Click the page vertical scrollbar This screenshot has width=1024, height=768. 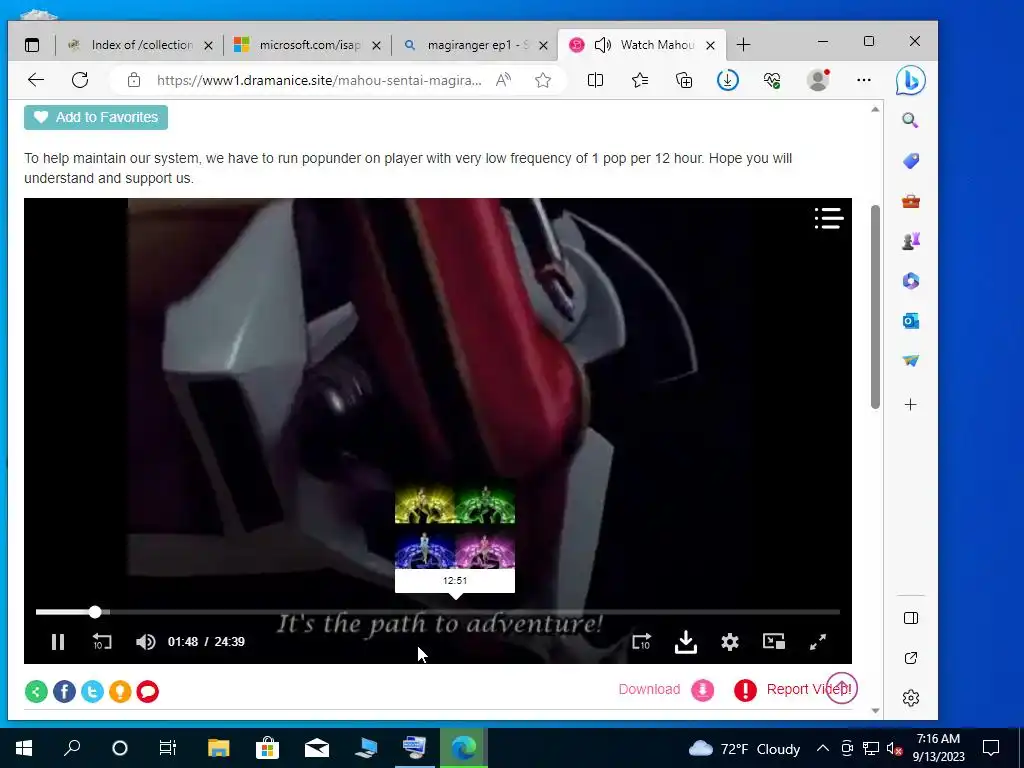point(875,307)
